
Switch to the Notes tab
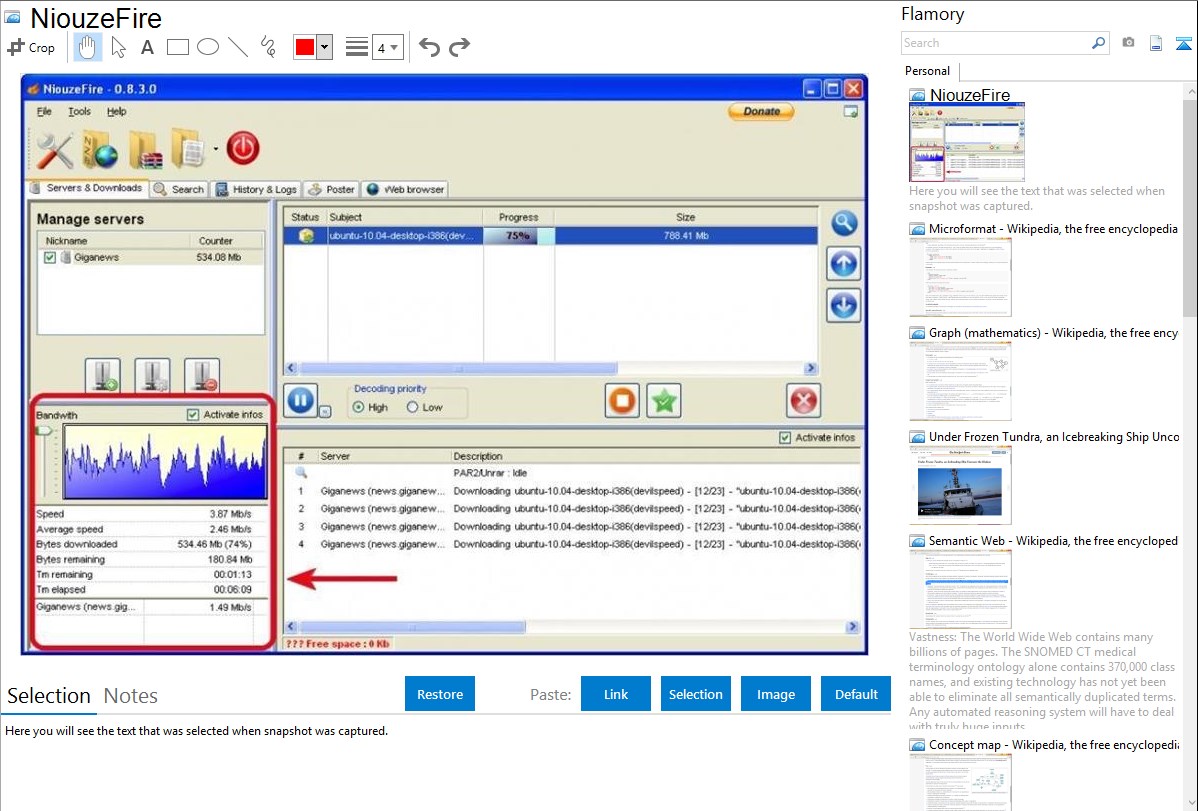click(x=131, y=696)
